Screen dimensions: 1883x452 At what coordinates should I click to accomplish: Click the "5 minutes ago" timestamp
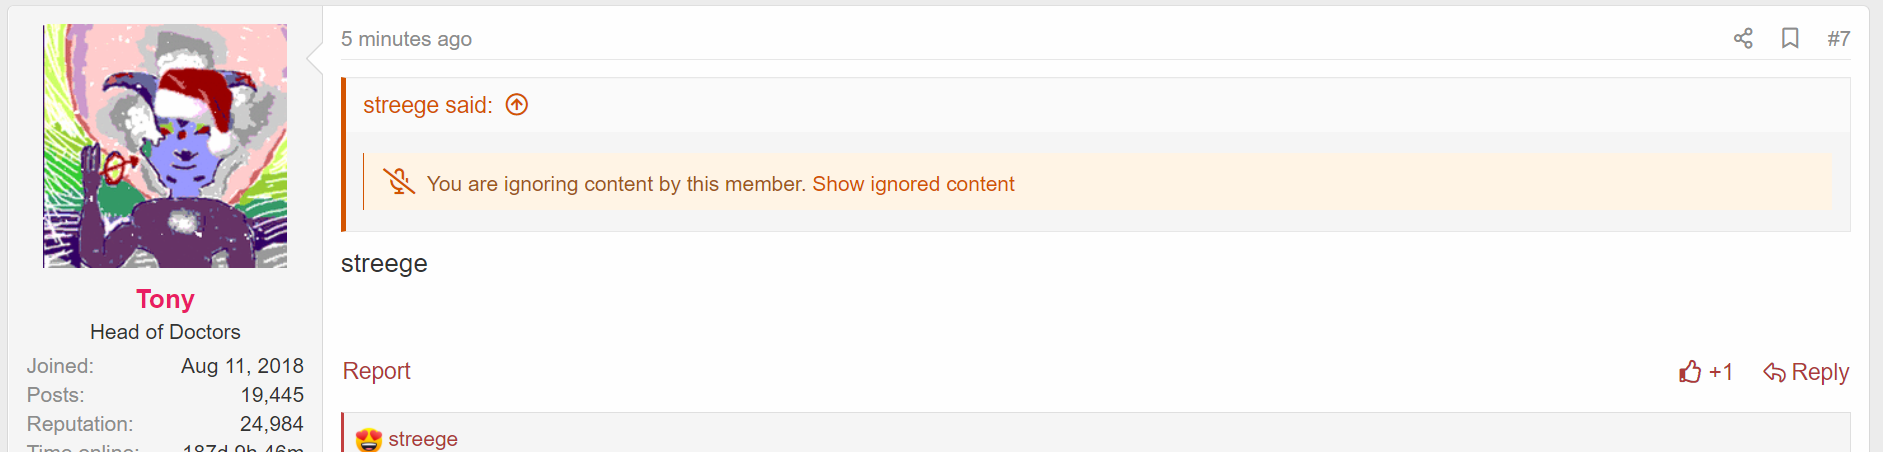click(x=406, y=39)
